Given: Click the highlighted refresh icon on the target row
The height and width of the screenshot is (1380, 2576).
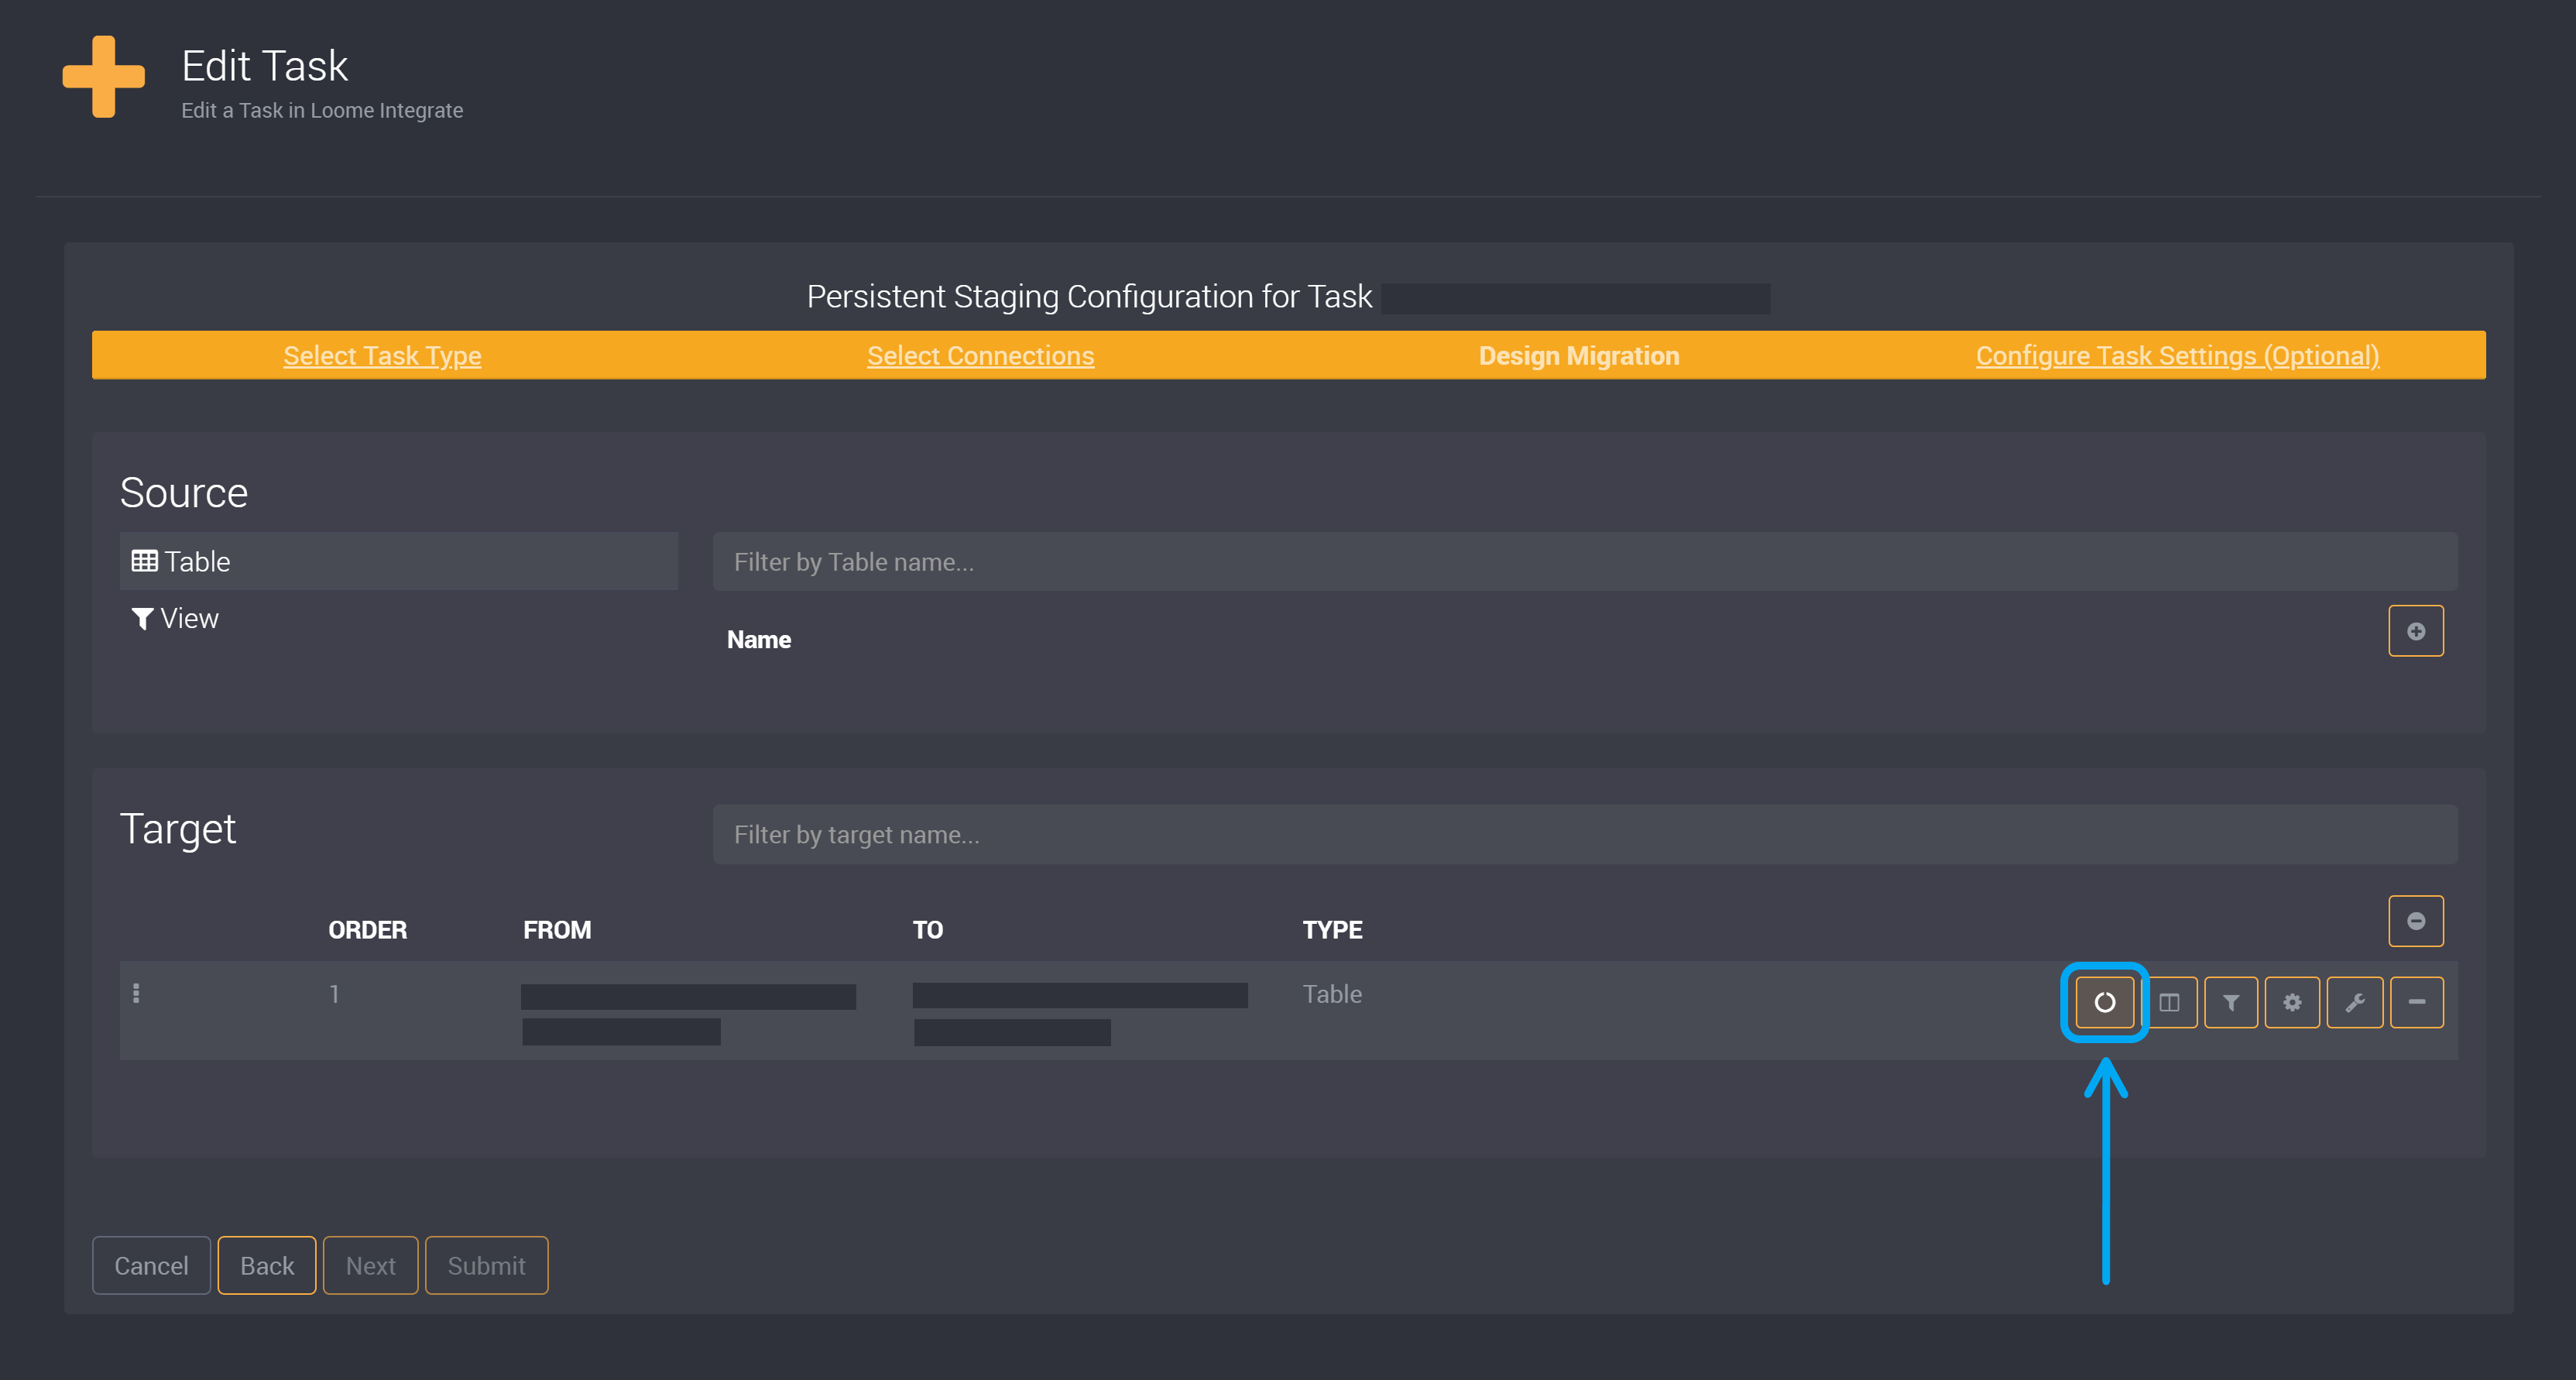Looking at the screenshot, I should 2104,1002.
